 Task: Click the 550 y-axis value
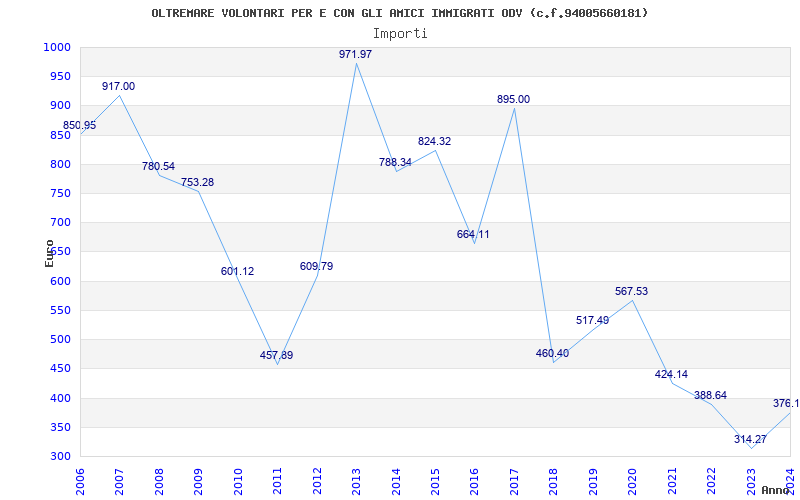click(60, 310)
